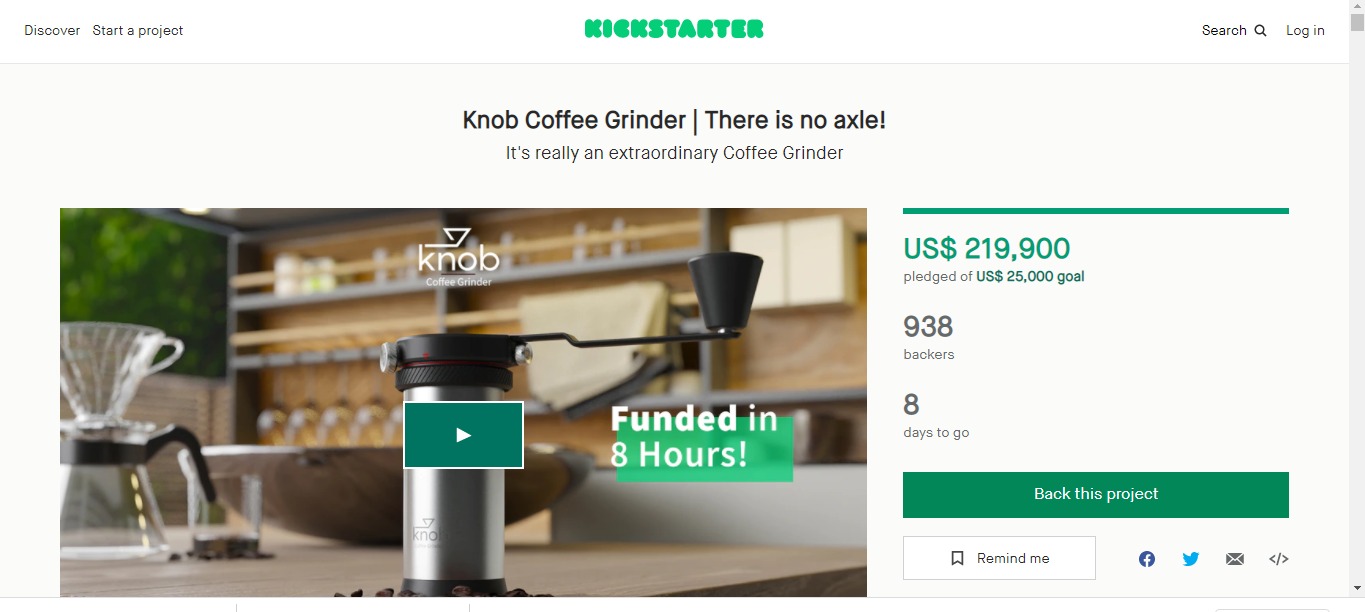The height and width of the screenshot is (612, 1365).
Task: Click the video thumbnail Knob logo
Action: pyautogui.click(x=459, y=257)
